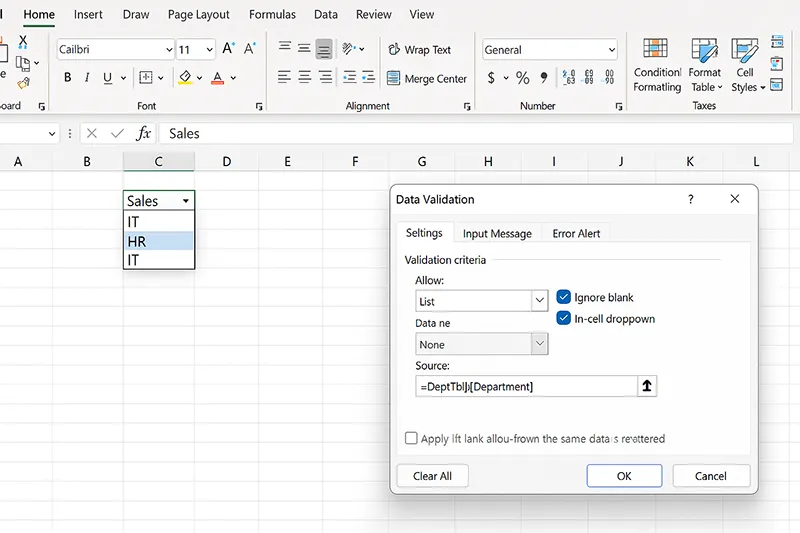The width and height of the screenshot is (800, 533).
Task: Open the Font size dropdown
Action: [209, 49]
